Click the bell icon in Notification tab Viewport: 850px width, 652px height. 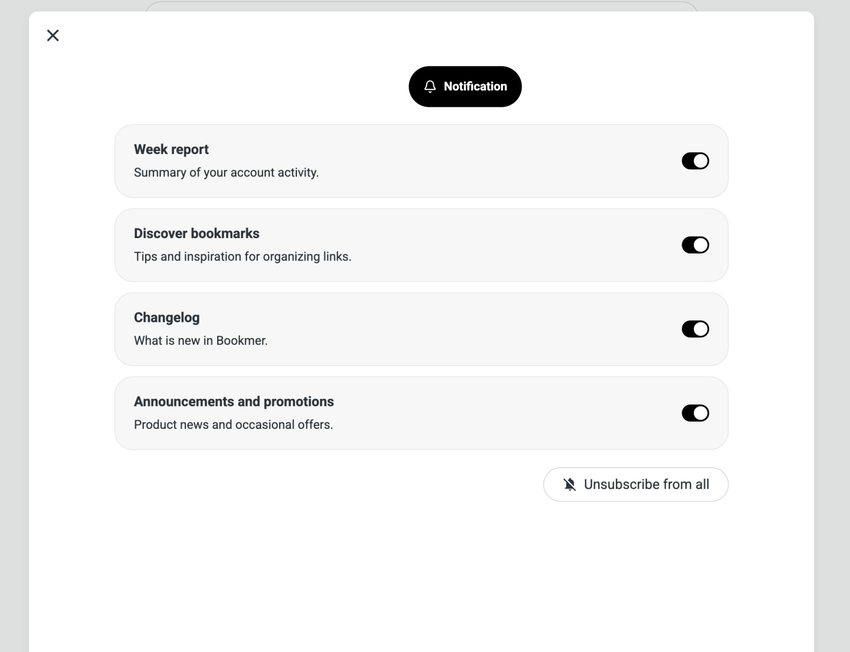tap(430, 87)
